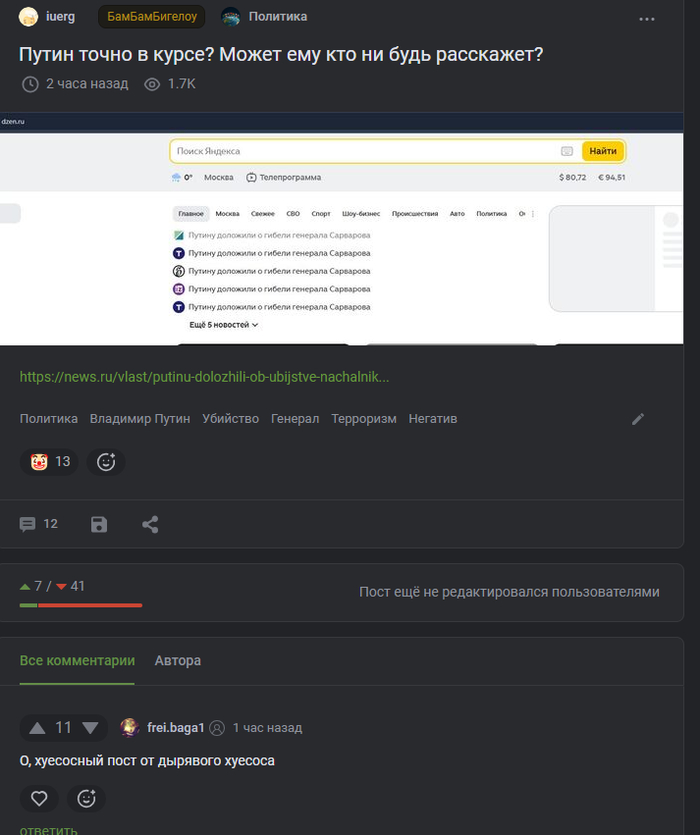Click the profile badge icon after frei.baga1
700x835 pixels.
217,728
